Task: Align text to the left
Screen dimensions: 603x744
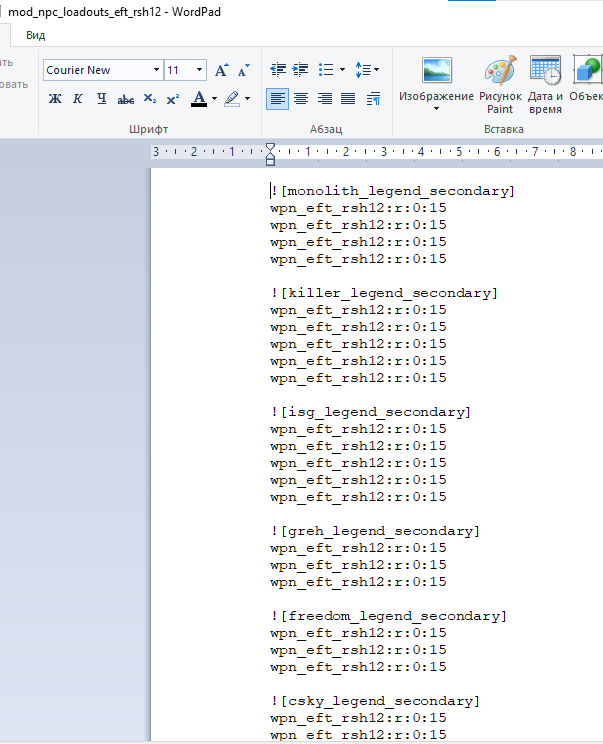Action: tap(278, 99)
